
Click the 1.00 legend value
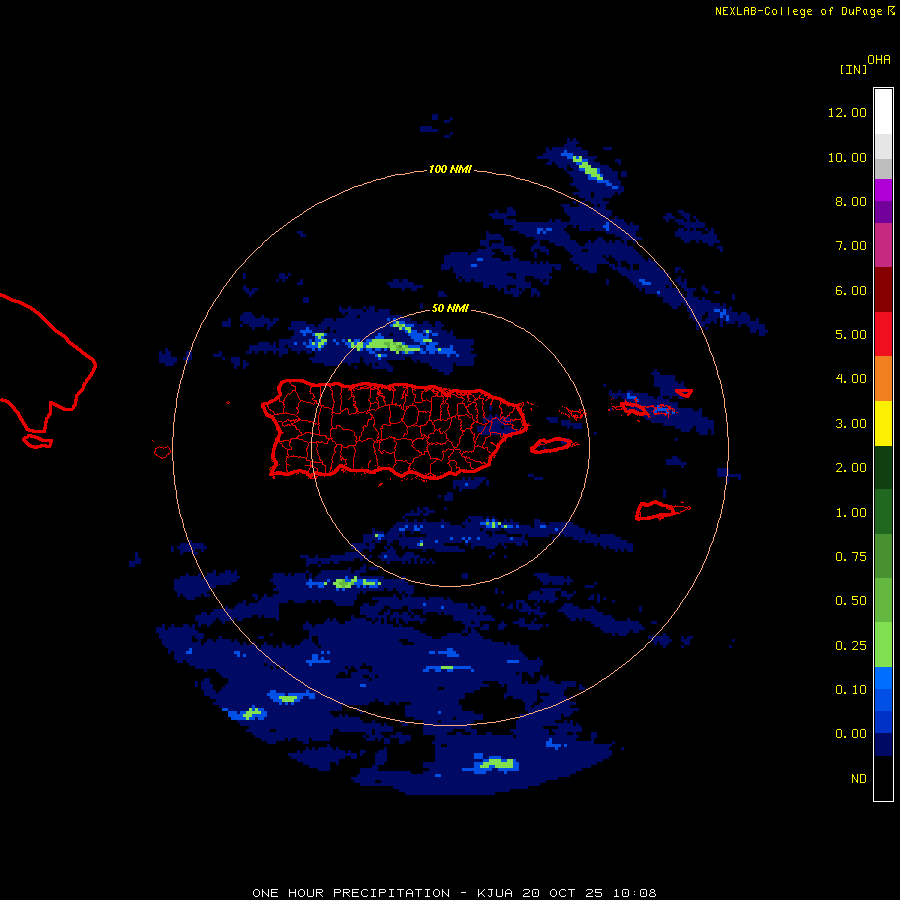[x=851, y=513]
